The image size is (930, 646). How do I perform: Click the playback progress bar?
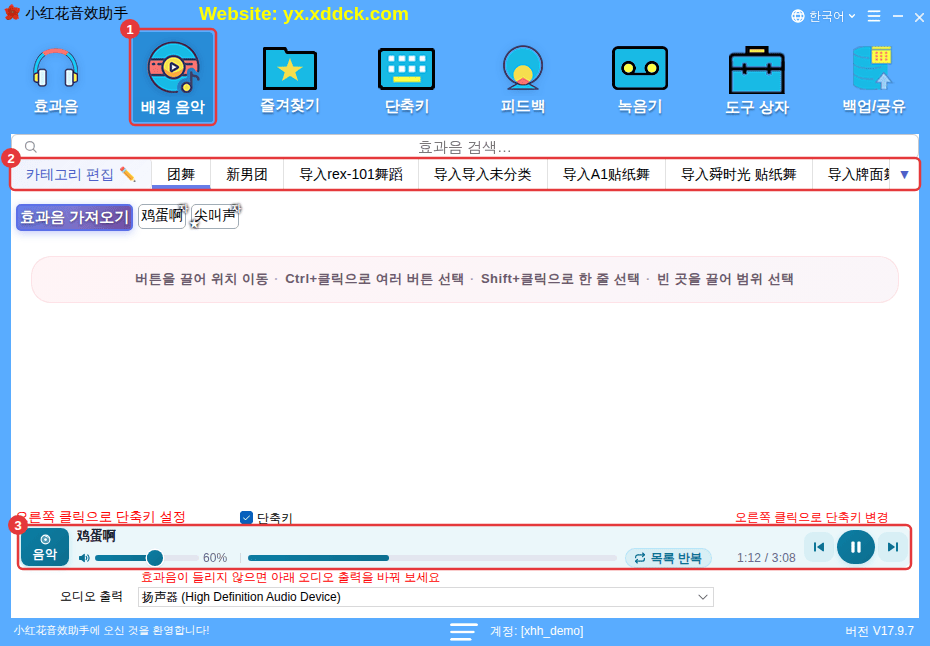click(432, 558)
